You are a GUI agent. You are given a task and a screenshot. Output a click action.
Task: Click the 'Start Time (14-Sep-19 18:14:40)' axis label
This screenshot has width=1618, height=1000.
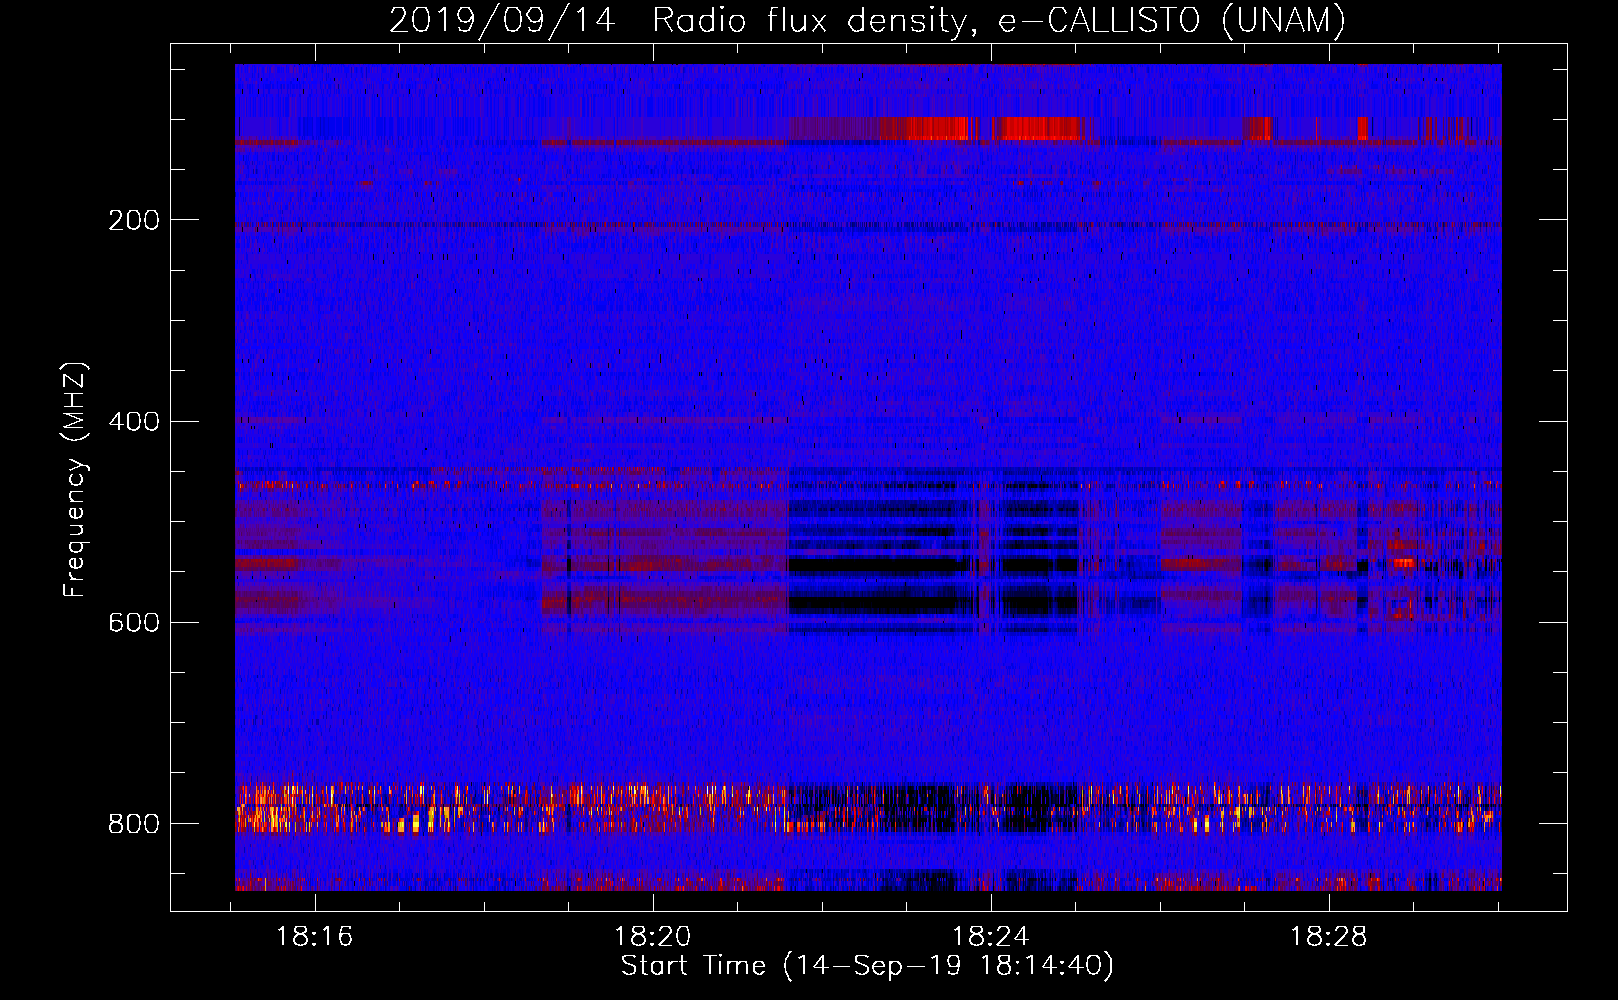867,966
